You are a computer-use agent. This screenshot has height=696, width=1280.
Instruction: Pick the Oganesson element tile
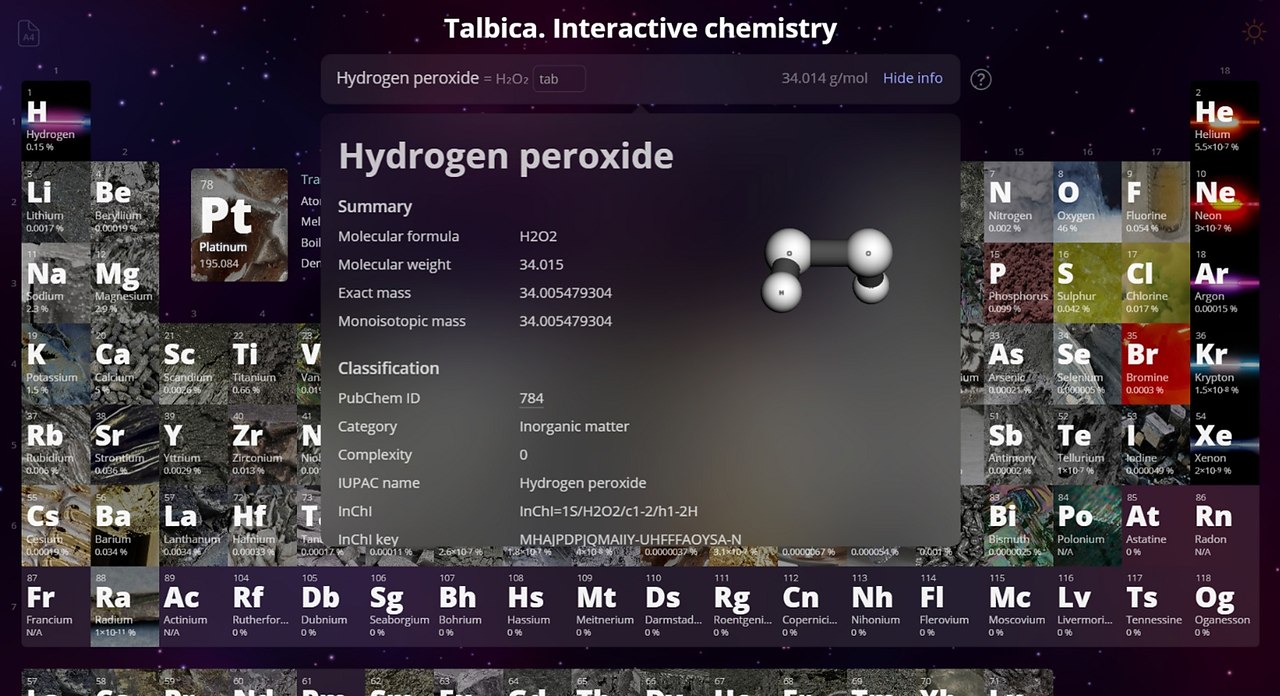1225,606
